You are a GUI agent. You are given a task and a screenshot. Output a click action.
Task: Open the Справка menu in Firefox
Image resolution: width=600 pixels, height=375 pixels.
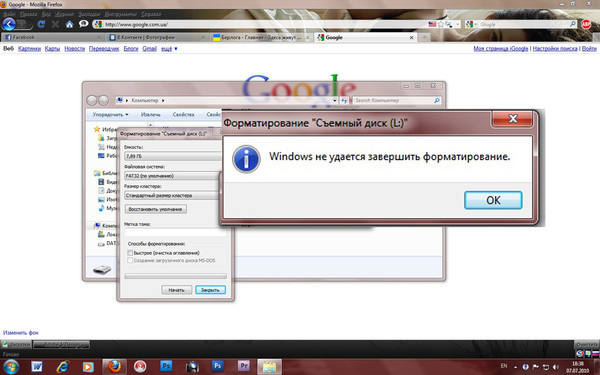coord(151,14)
